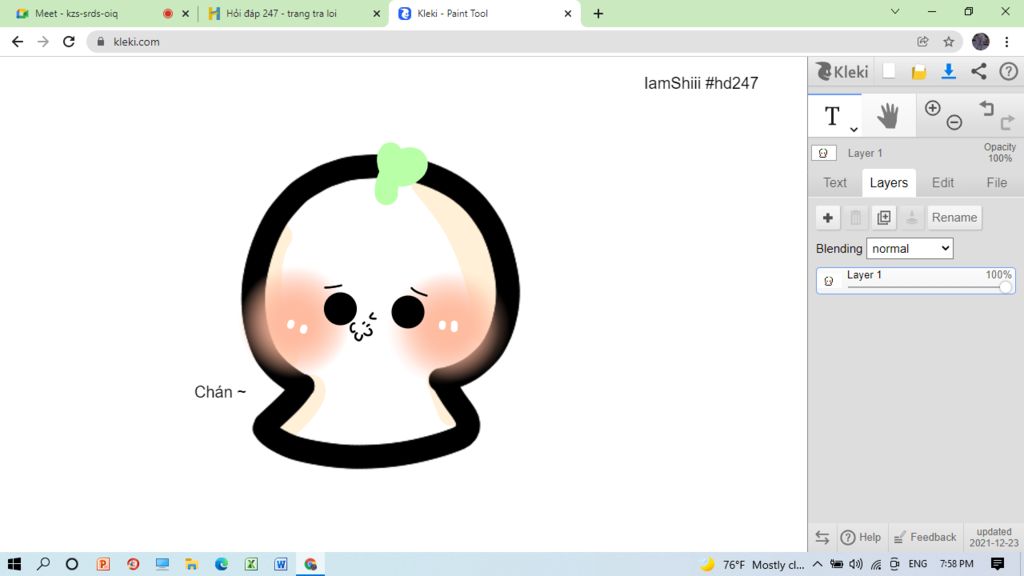
Task: Open the Blending mode dropdown set to normal
Action: pyautogui.click(x=910, y=248)
